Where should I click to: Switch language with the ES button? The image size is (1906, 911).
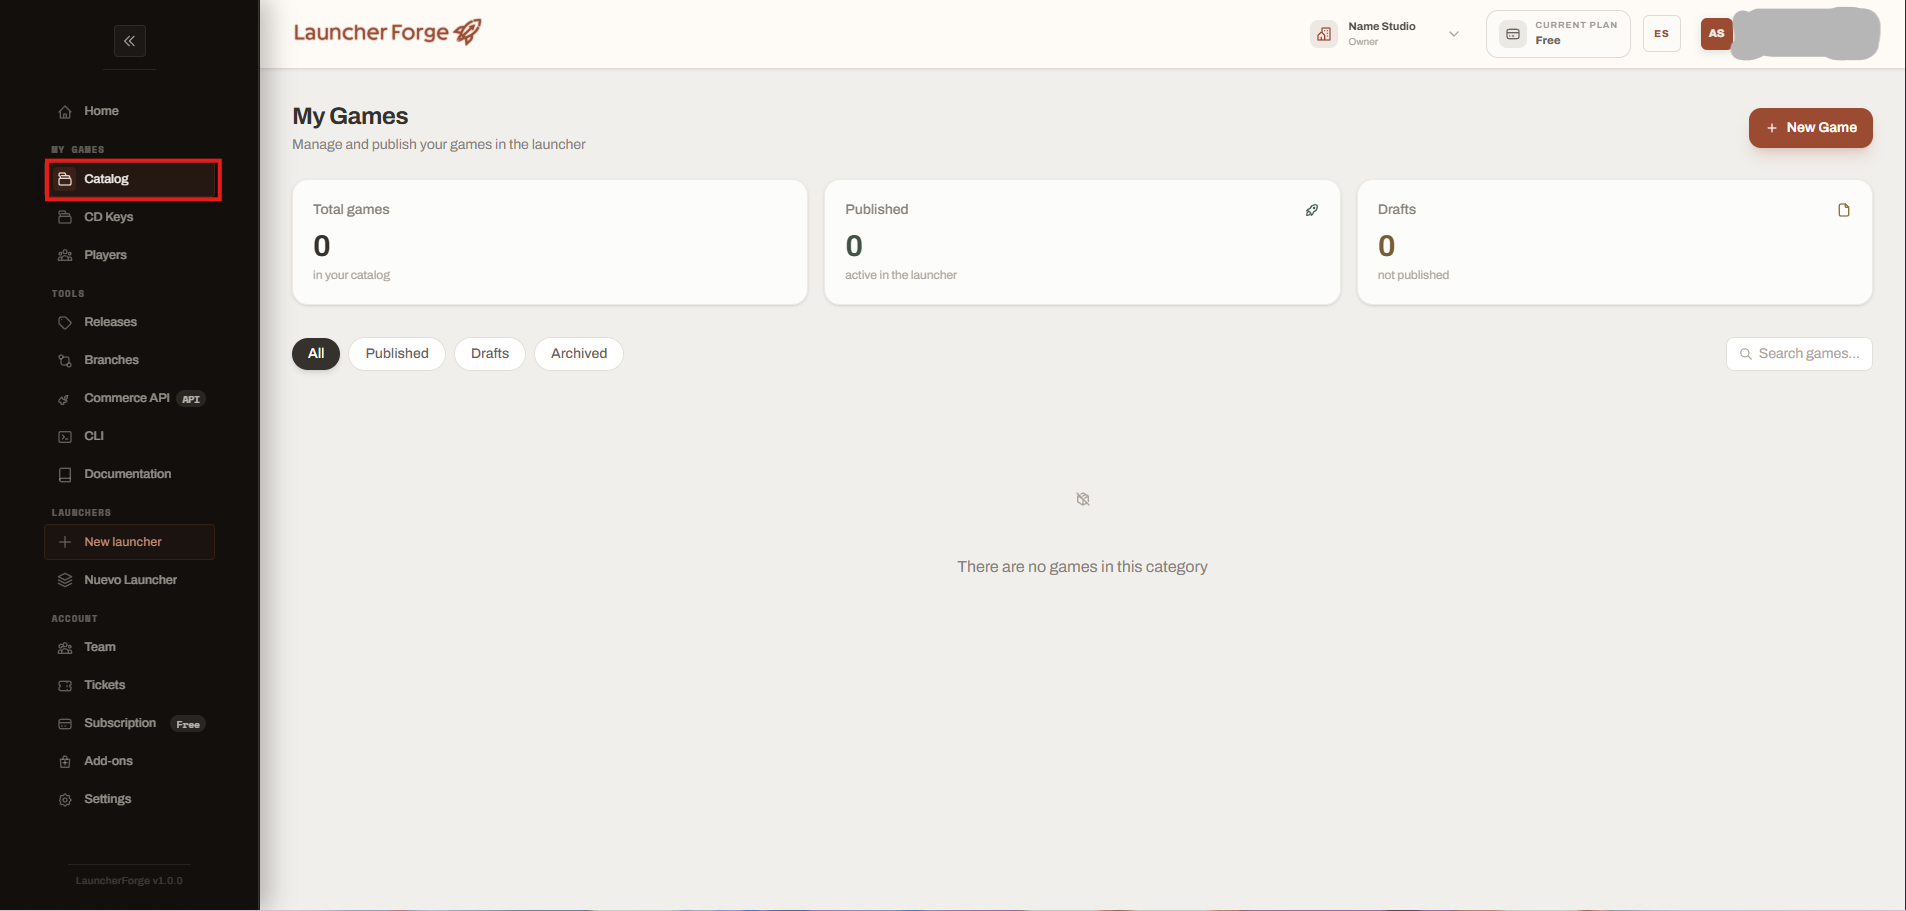pyautogui.click(x=1661, y=34)
